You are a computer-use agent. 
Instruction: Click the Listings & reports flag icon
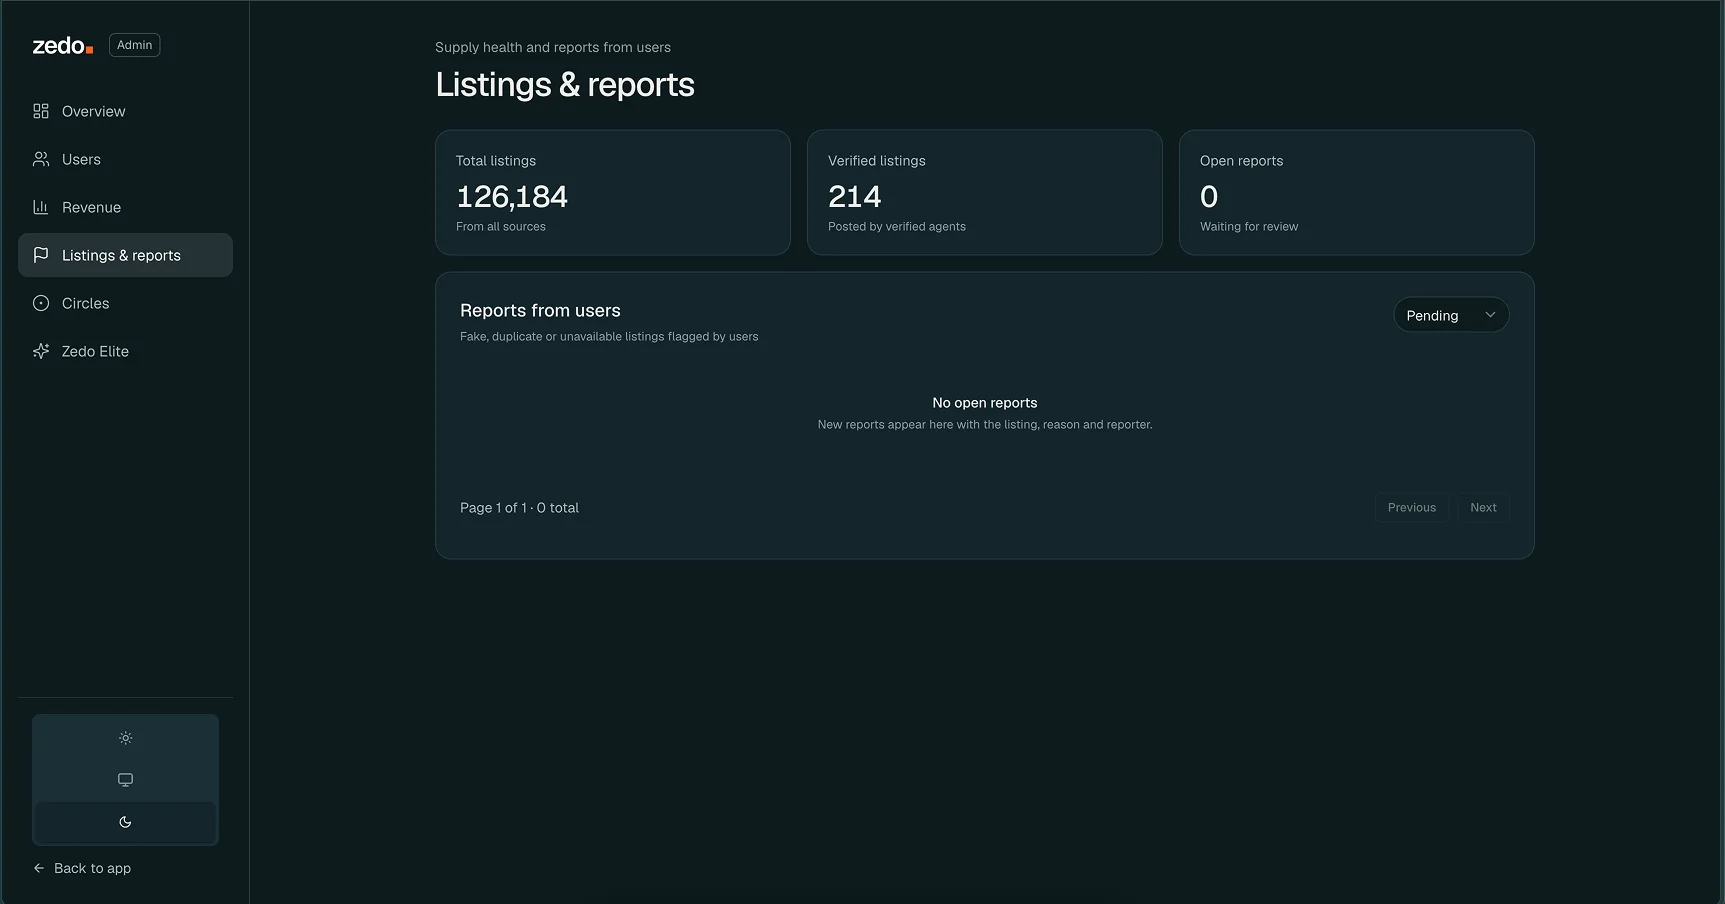pyautogui.click(x=41, y=255)
